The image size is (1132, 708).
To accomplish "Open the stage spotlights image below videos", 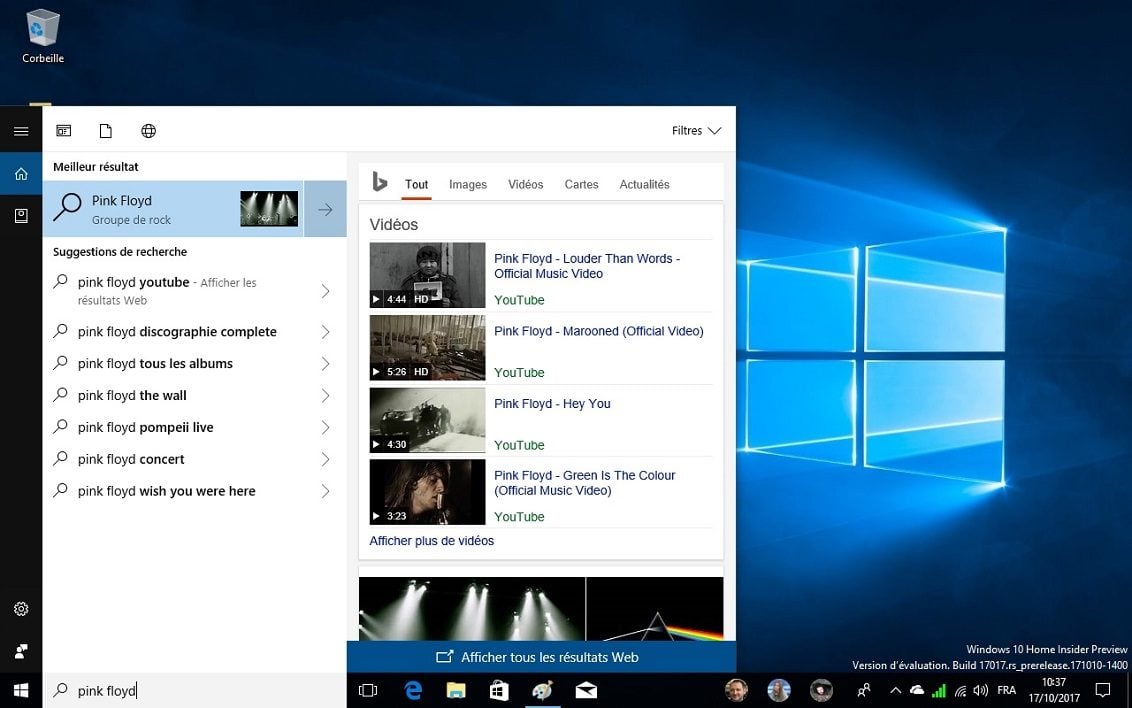I will 472,608.
